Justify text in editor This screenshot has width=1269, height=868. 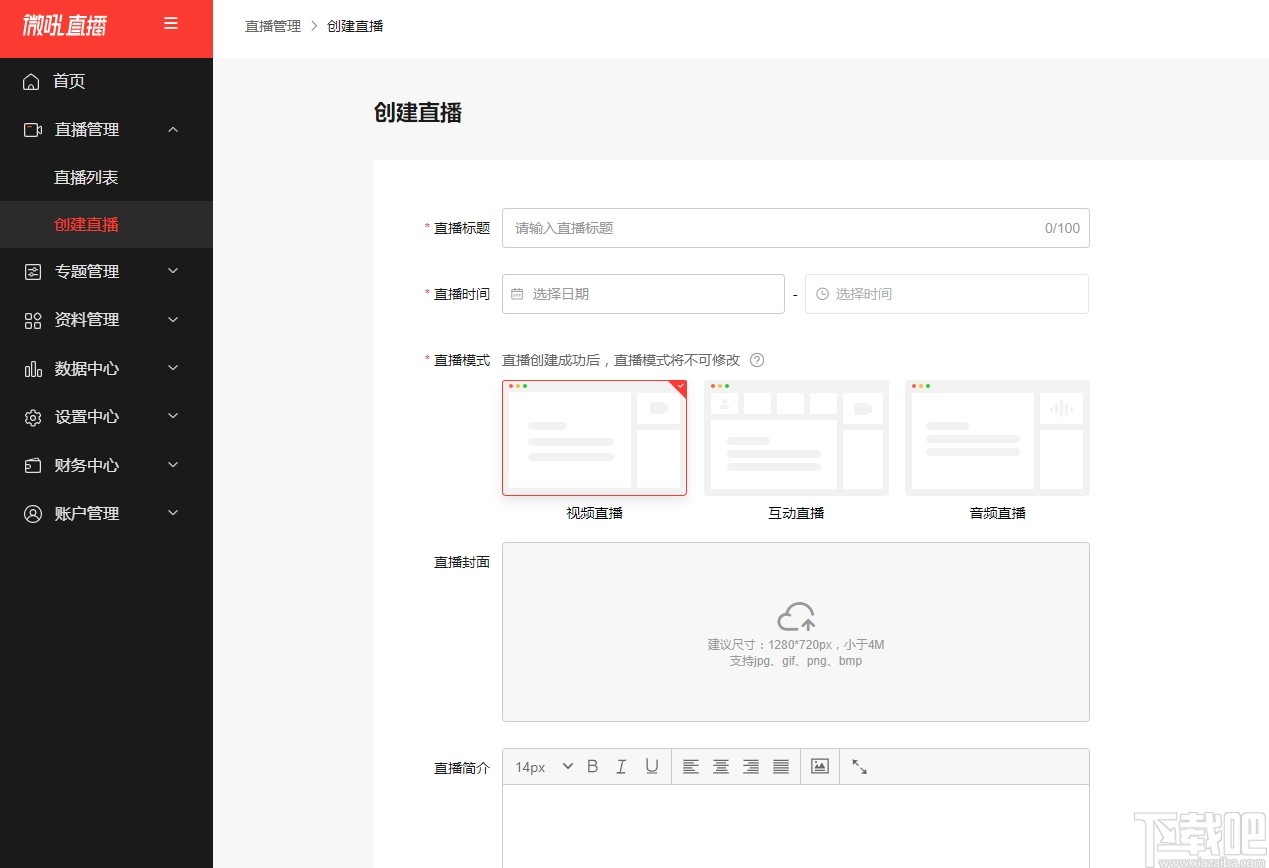point(781,766)
